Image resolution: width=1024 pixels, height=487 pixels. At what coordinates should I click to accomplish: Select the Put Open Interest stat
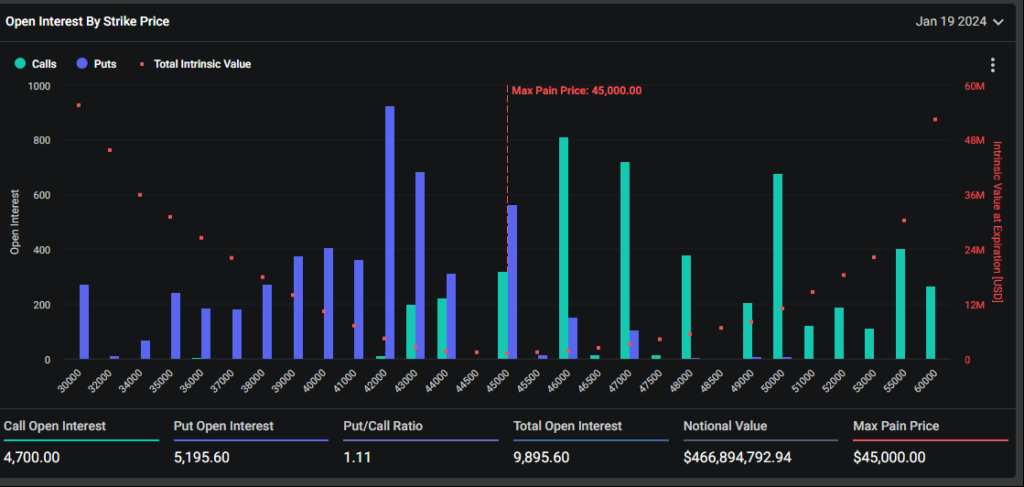224,426
